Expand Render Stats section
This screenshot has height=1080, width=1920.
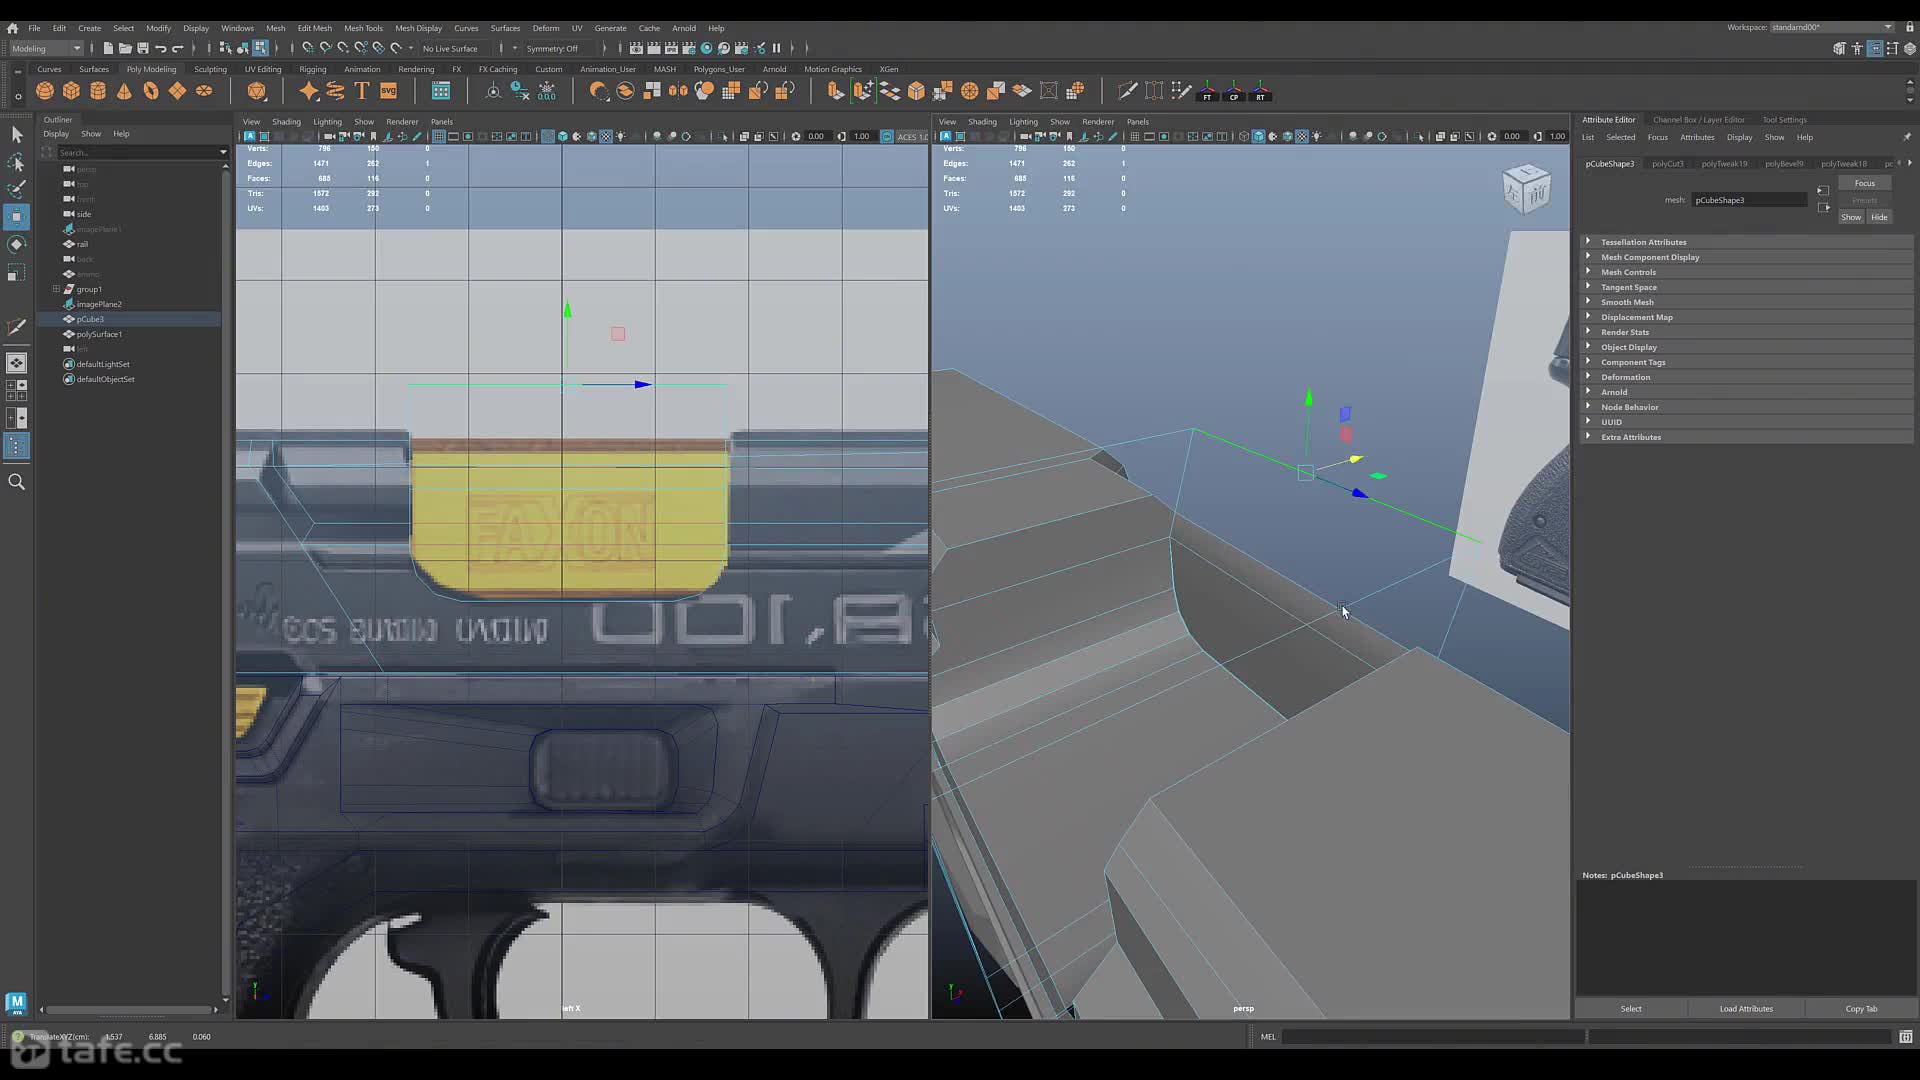(1588, 331)
